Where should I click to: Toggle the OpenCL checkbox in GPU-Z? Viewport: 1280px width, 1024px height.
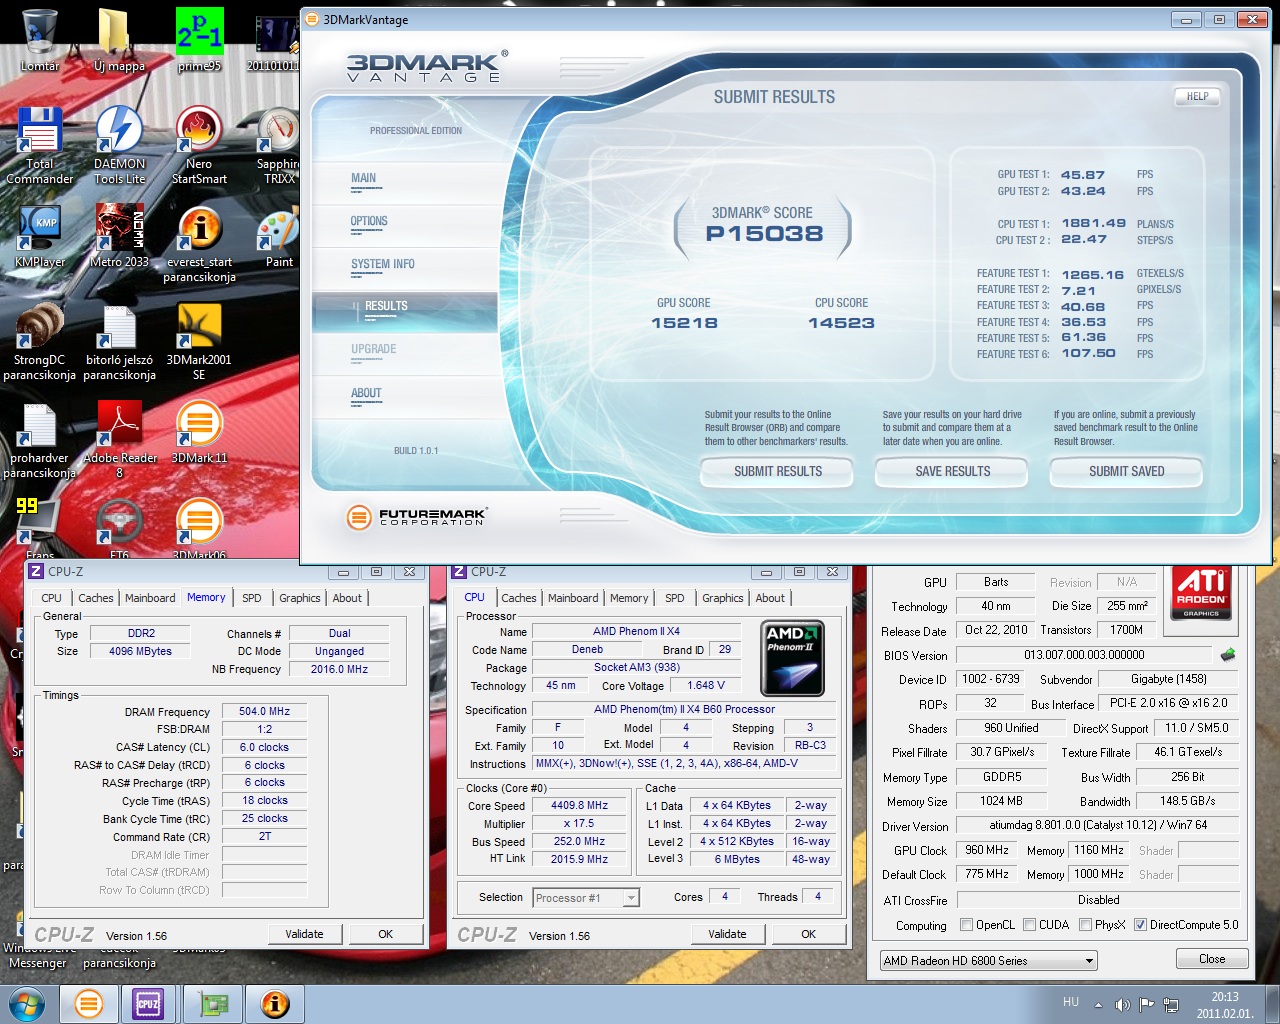click(x=966, y=925)
